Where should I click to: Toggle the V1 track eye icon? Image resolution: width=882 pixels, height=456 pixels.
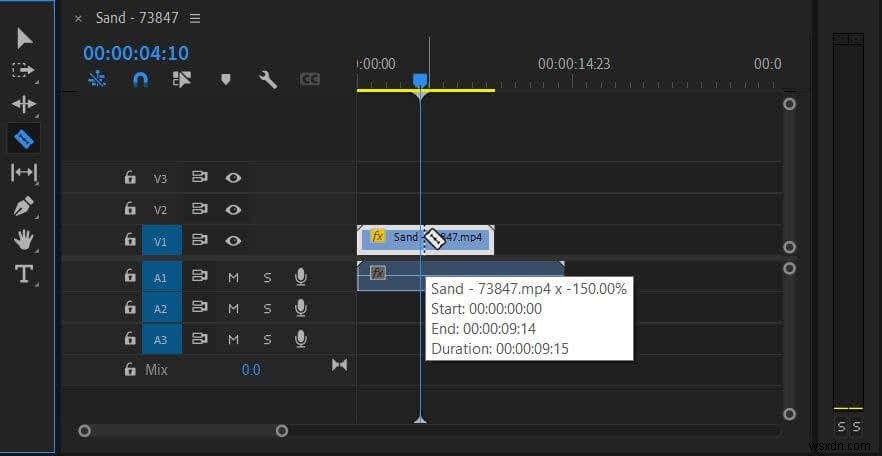[233, 241]
